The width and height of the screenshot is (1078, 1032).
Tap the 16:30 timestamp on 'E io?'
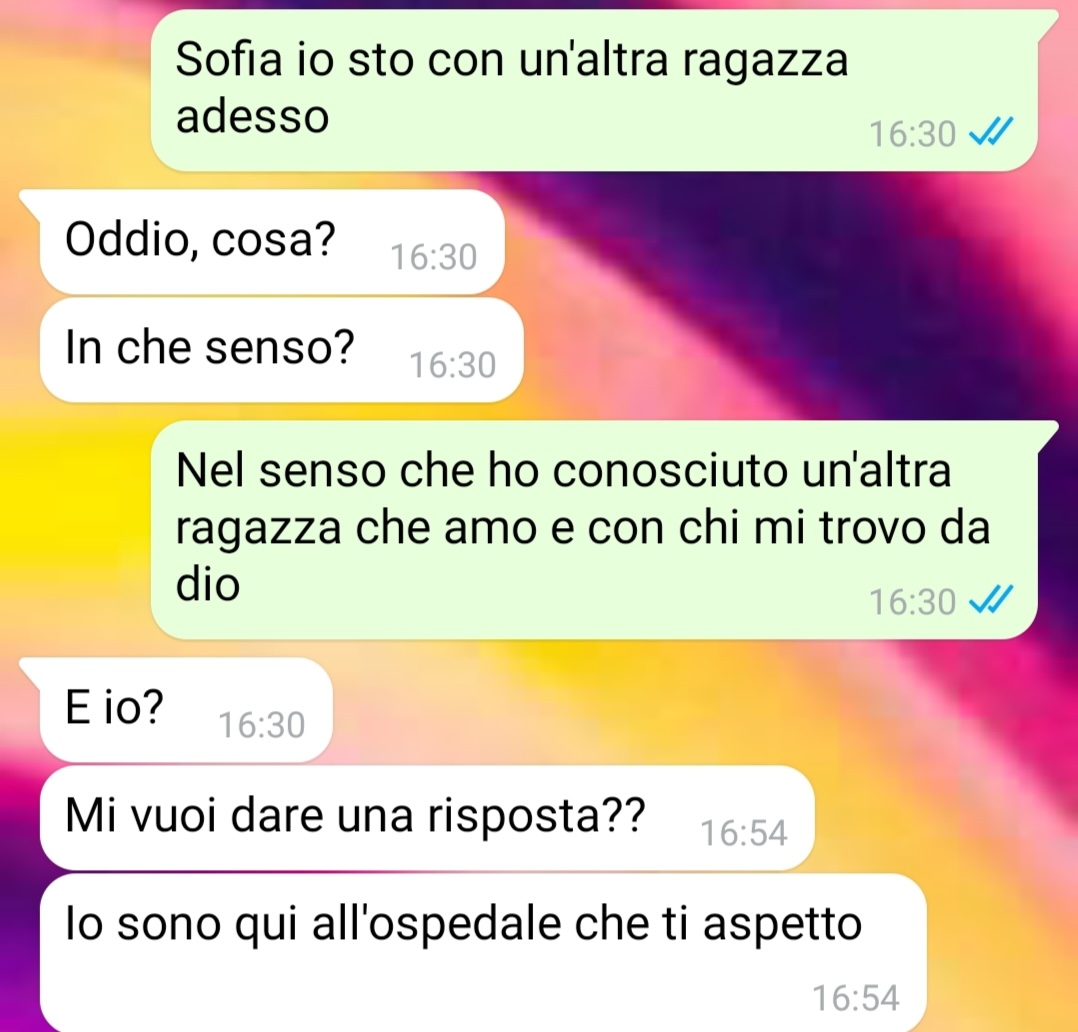[262, 725]
